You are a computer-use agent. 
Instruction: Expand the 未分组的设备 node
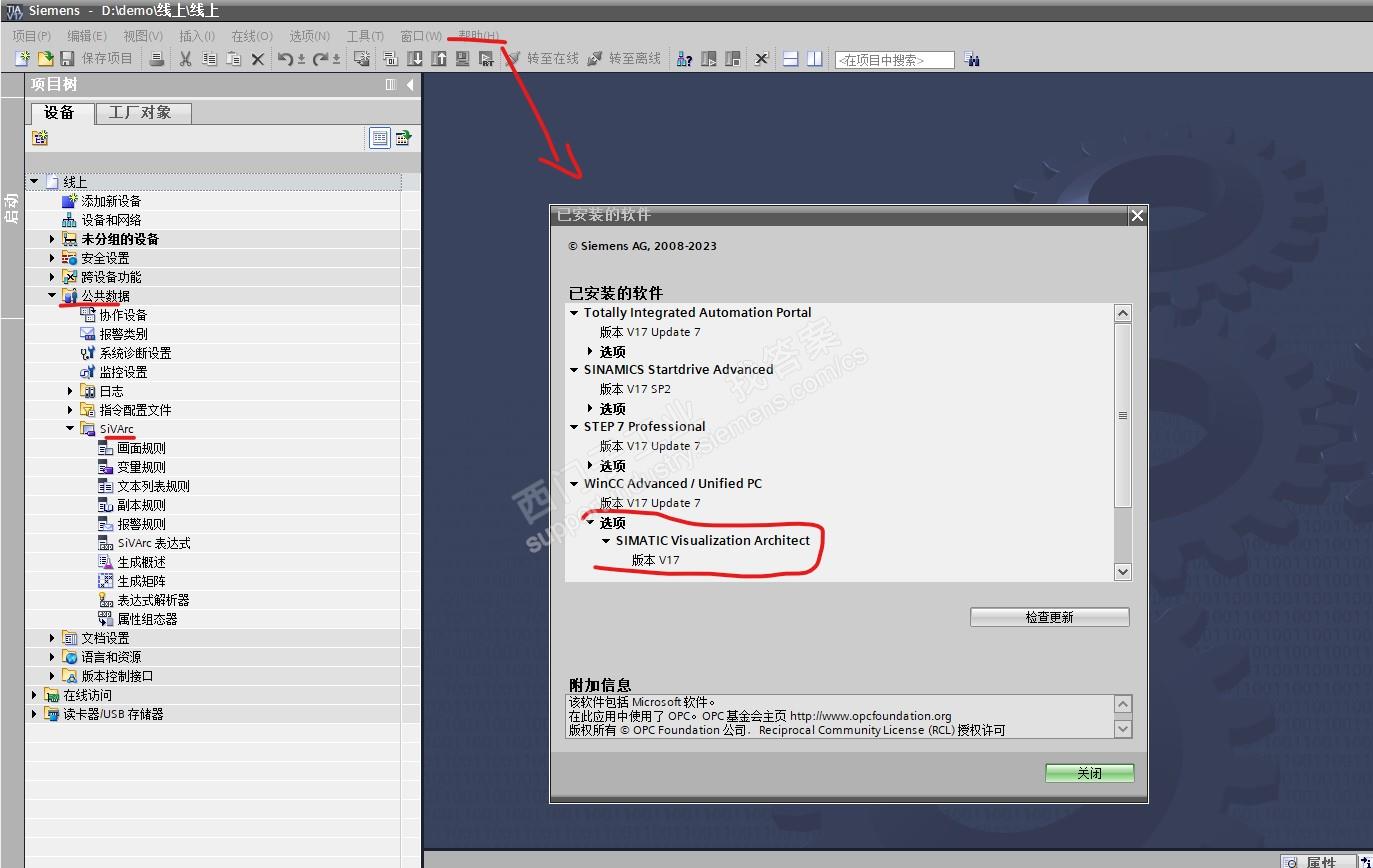click(x=52, y=239)
